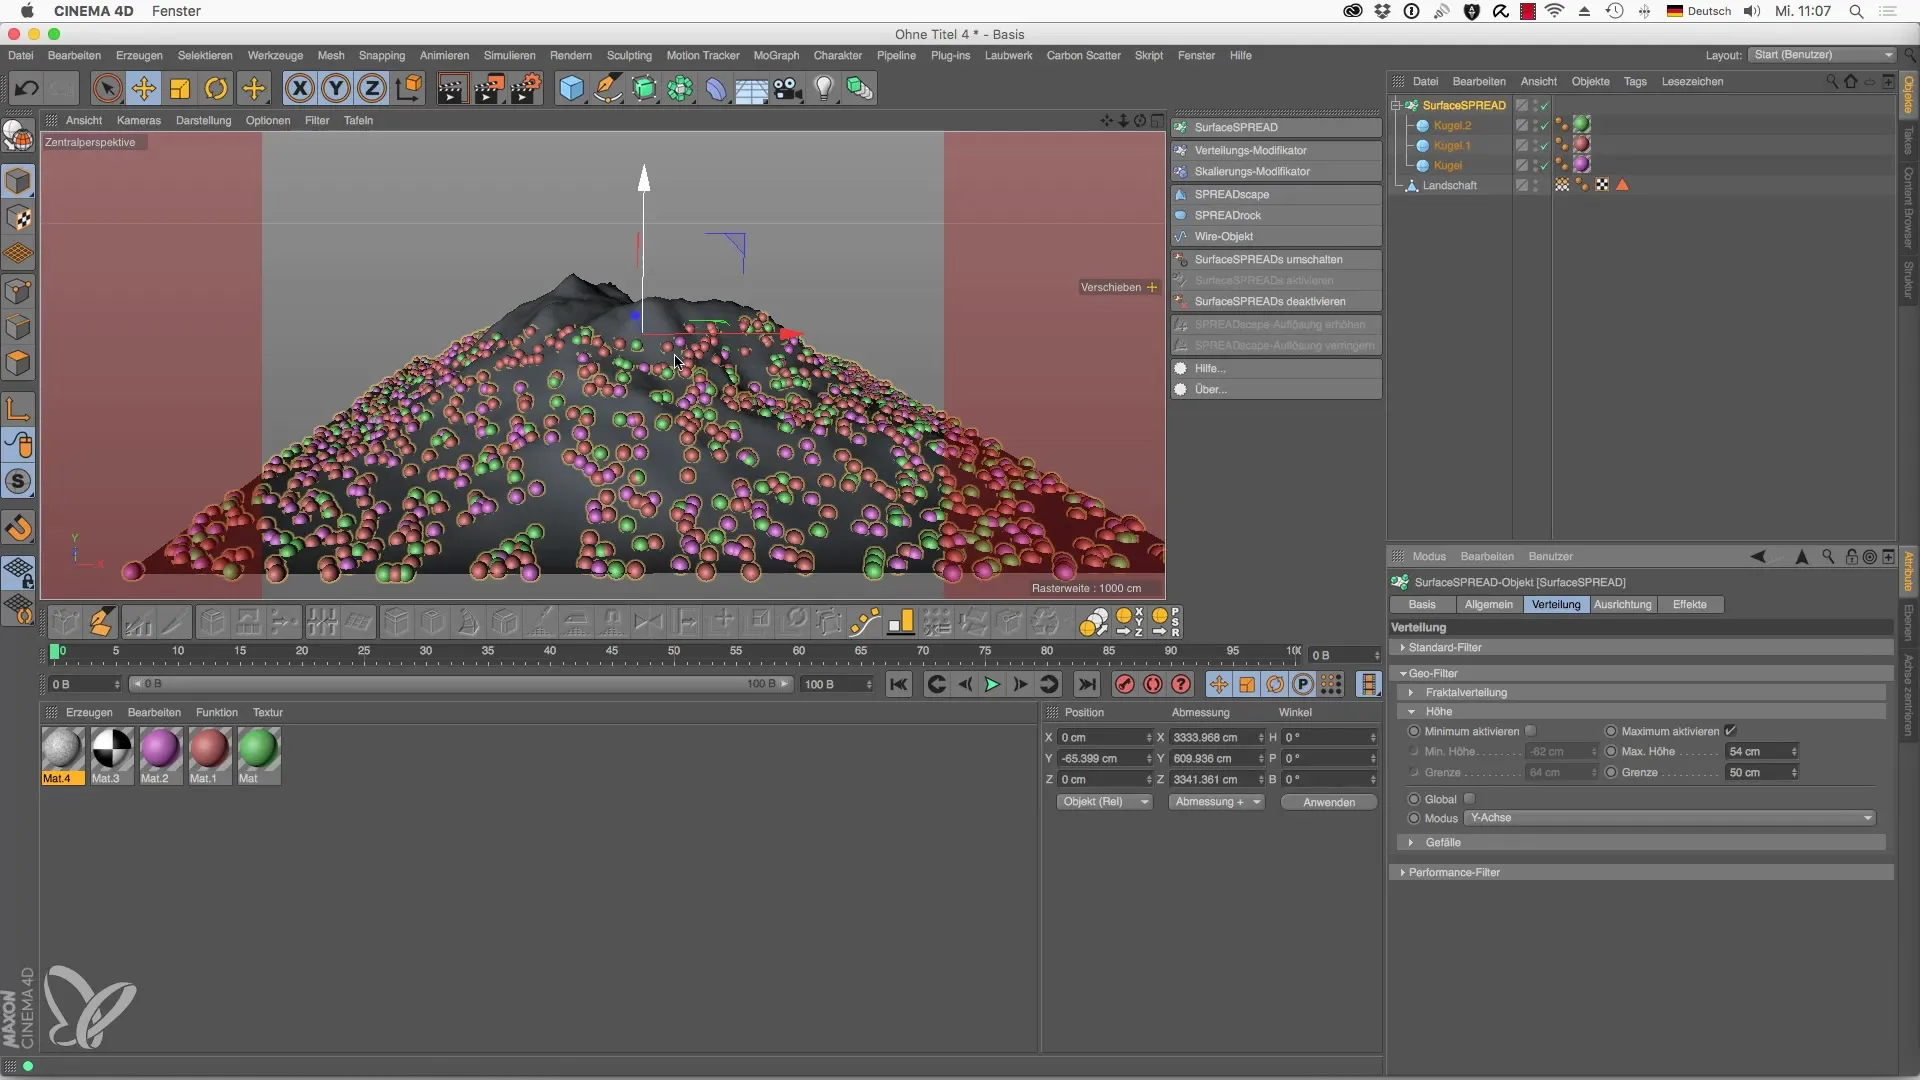The height and width of the screenshot is (1080, 1920).
Task: Toggle Y axis lock
Action: tap(336, 89)
